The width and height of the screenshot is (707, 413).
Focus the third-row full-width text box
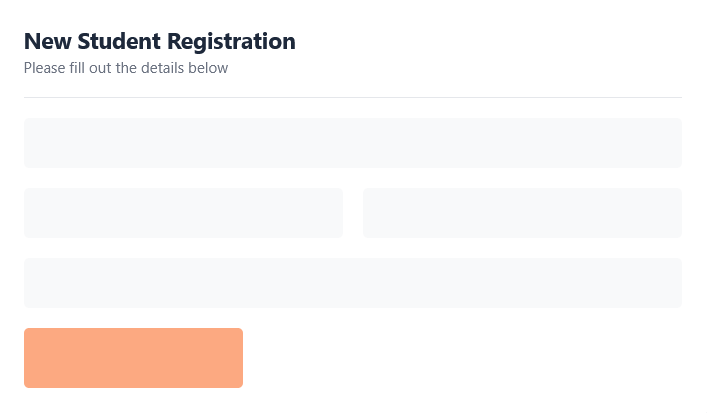[352, 283]
